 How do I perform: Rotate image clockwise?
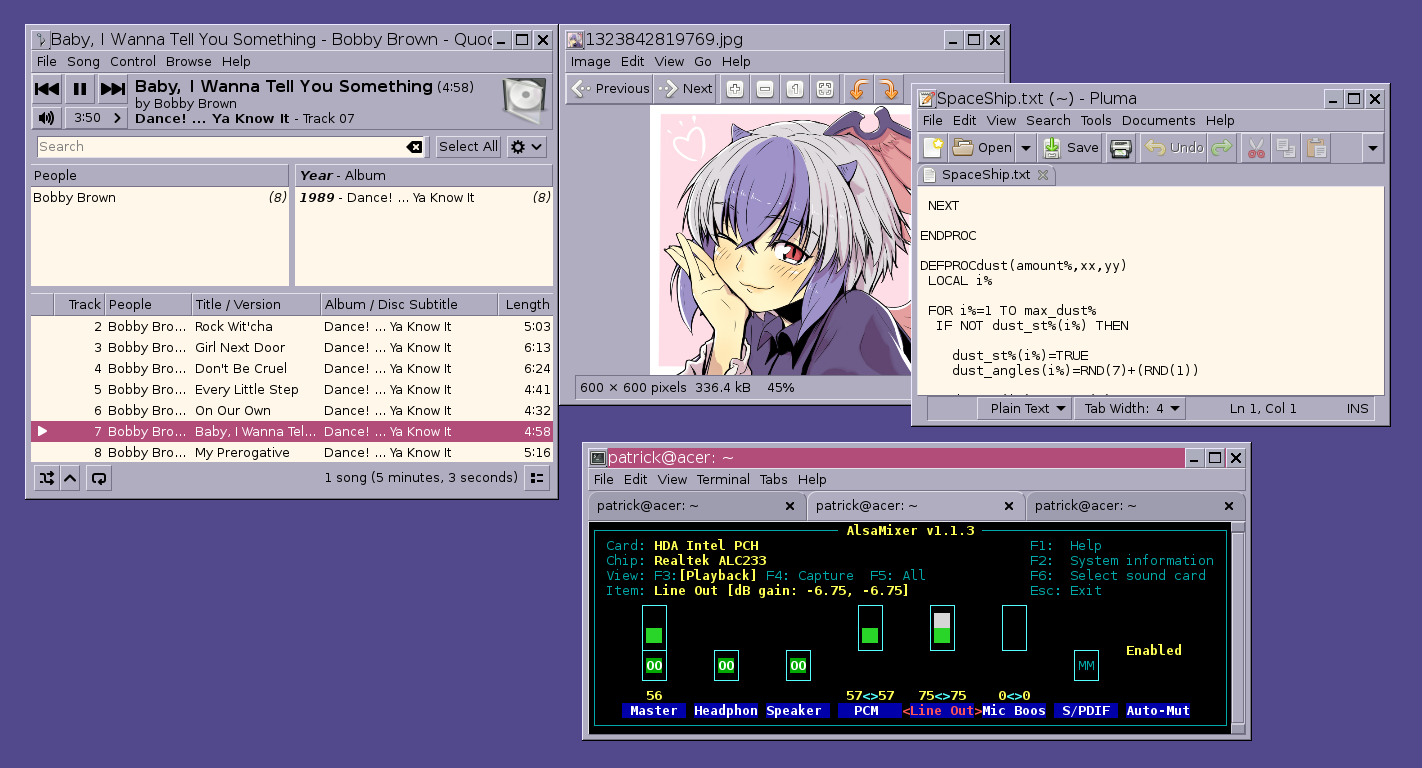point(888,89)
